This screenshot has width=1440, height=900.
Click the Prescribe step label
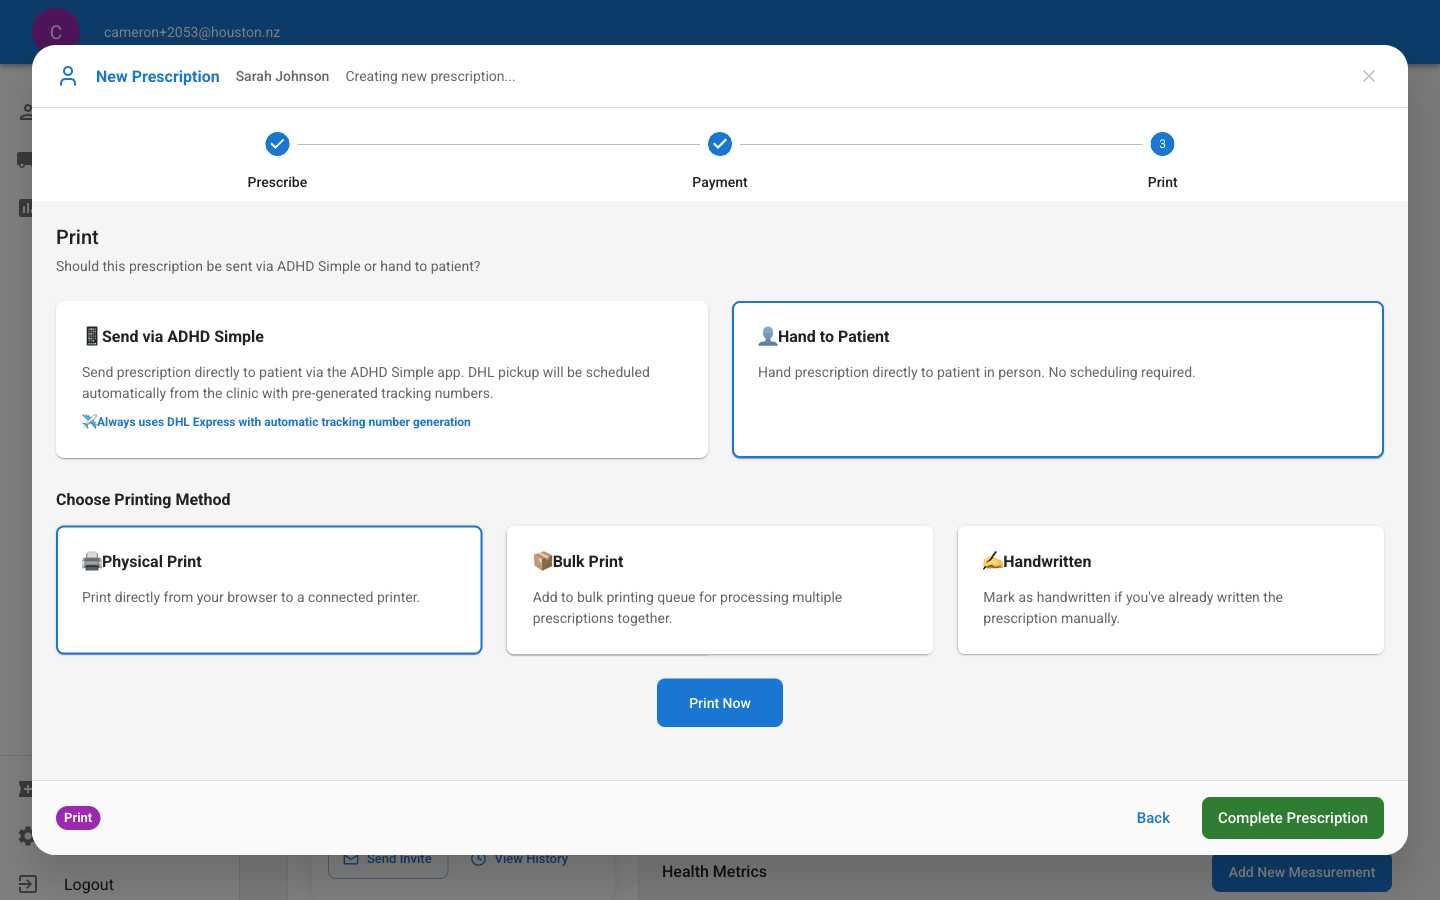tap(277, 182)
